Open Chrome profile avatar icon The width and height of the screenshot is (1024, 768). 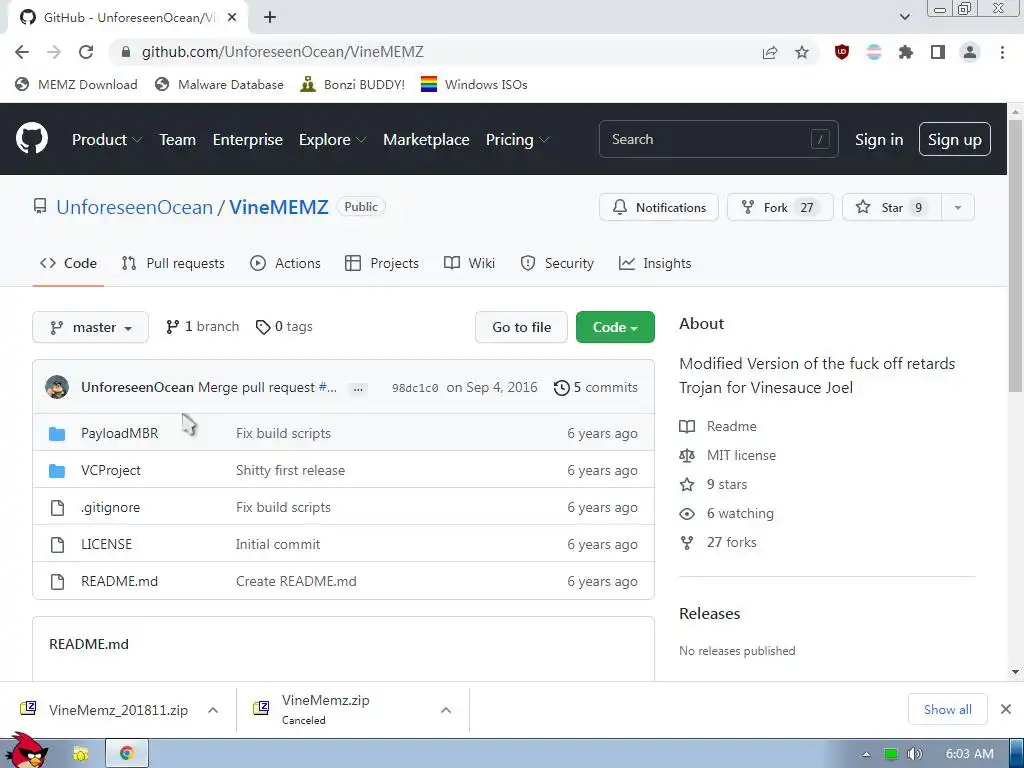pyautogui.click(x=970, y=52)
